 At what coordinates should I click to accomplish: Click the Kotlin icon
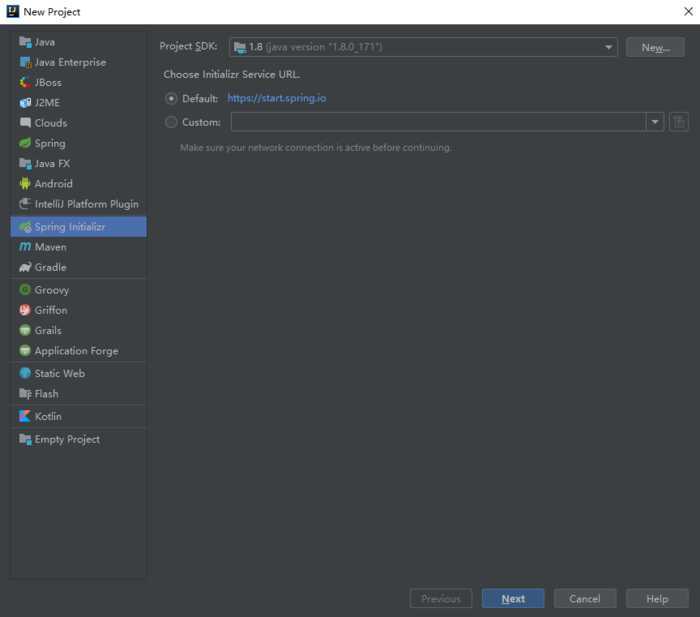click(25, 416)
